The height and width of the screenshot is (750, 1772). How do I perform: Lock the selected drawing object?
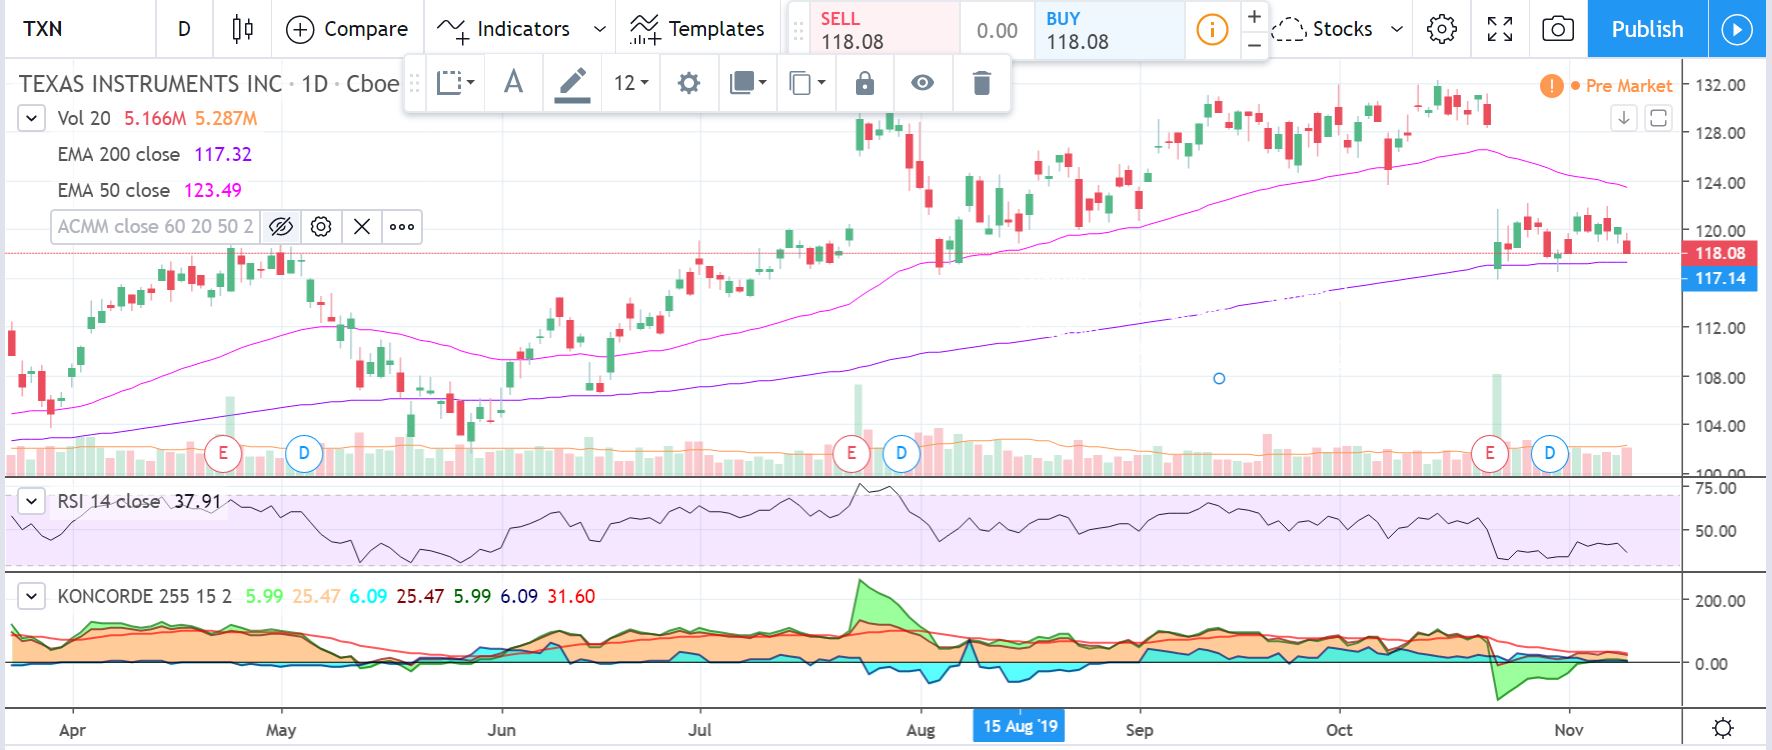coord(864,83)
